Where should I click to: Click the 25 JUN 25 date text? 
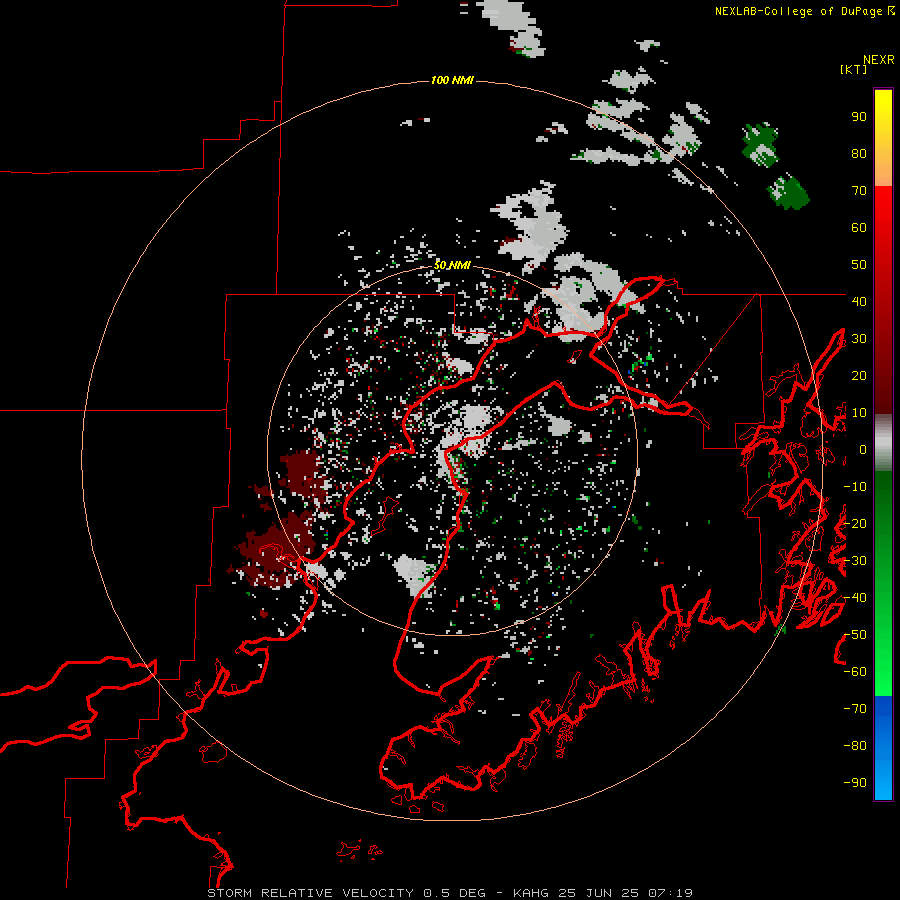(598, 893)
